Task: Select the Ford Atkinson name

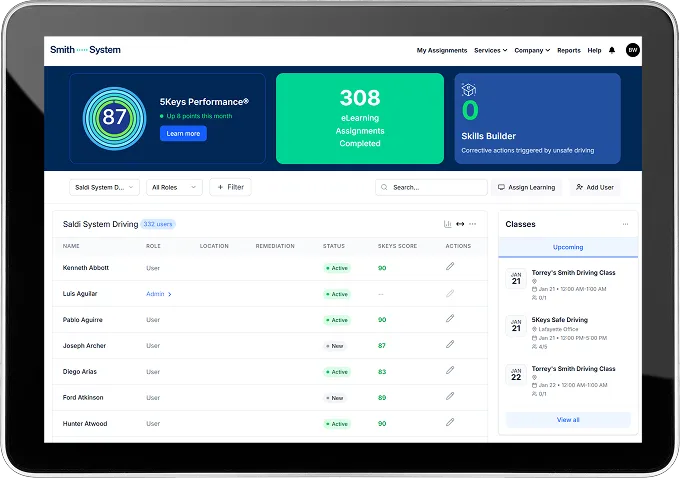Action: 83,397
